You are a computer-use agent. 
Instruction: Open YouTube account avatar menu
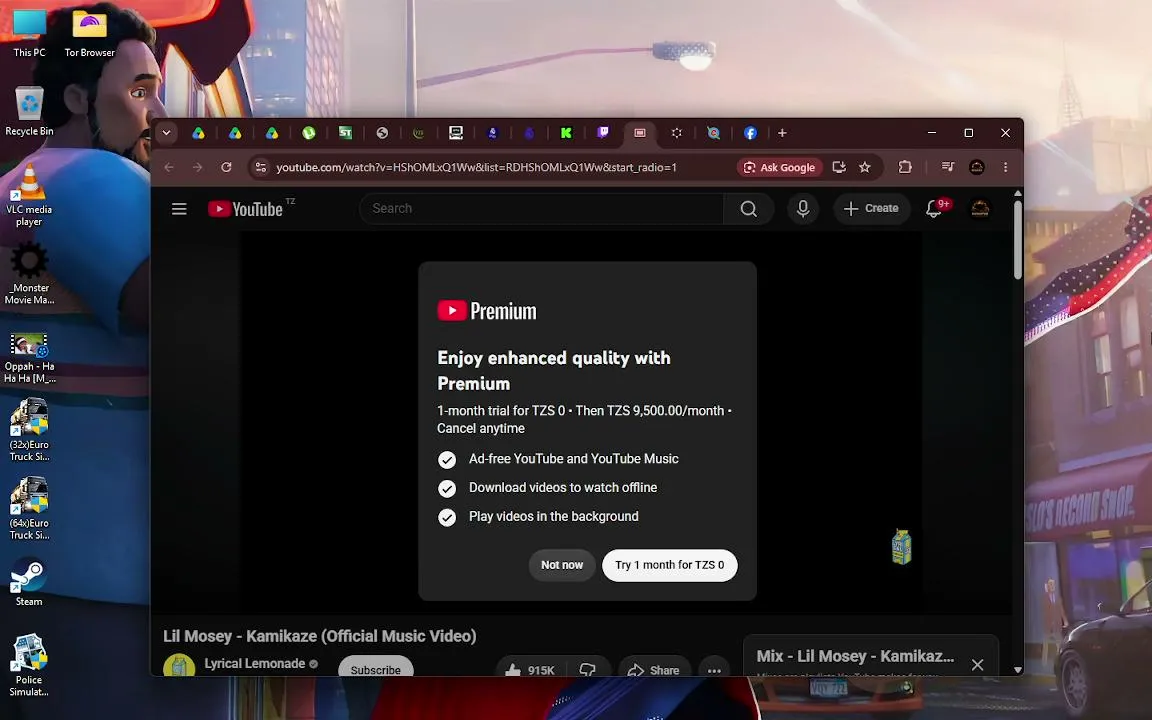980,209
